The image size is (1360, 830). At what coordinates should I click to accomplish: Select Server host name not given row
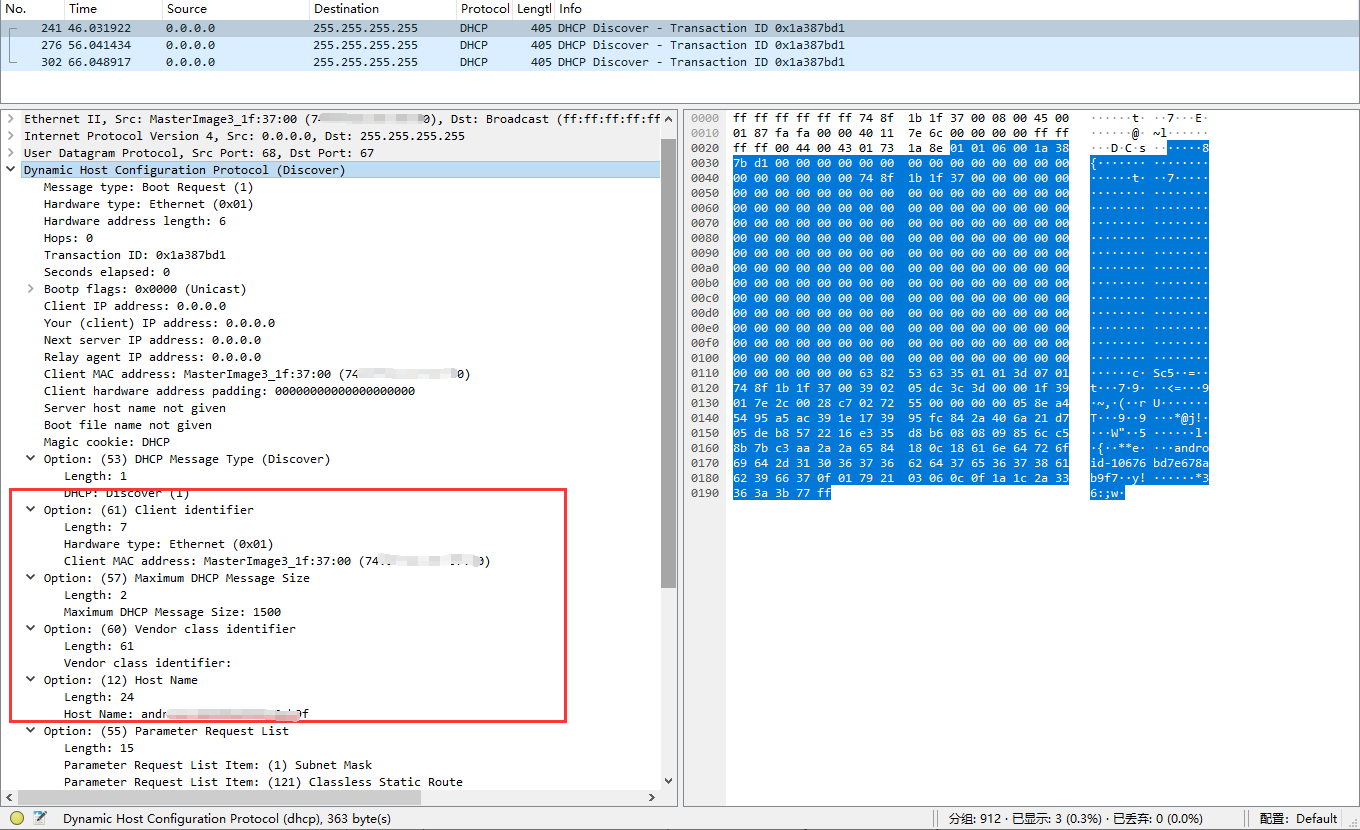[x=134, y=408]
